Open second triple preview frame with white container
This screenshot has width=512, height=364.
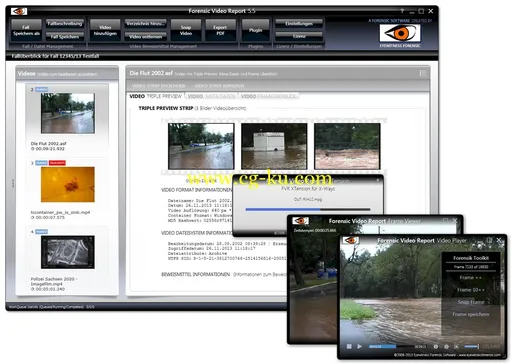274,146
